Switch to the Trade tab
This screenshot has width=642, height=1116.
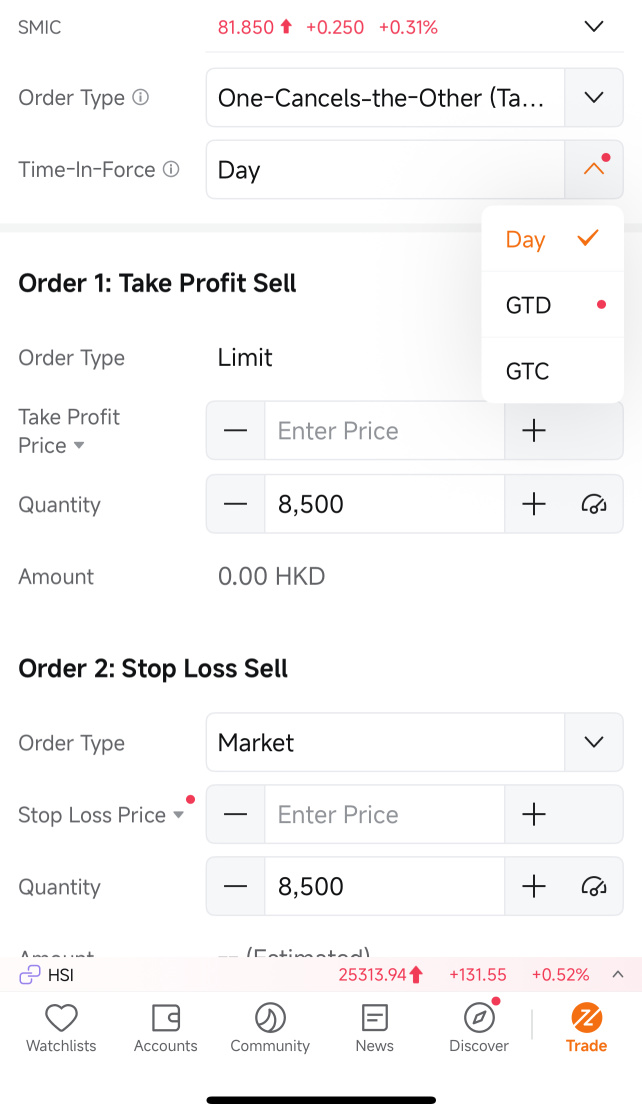coord(586,1028)
